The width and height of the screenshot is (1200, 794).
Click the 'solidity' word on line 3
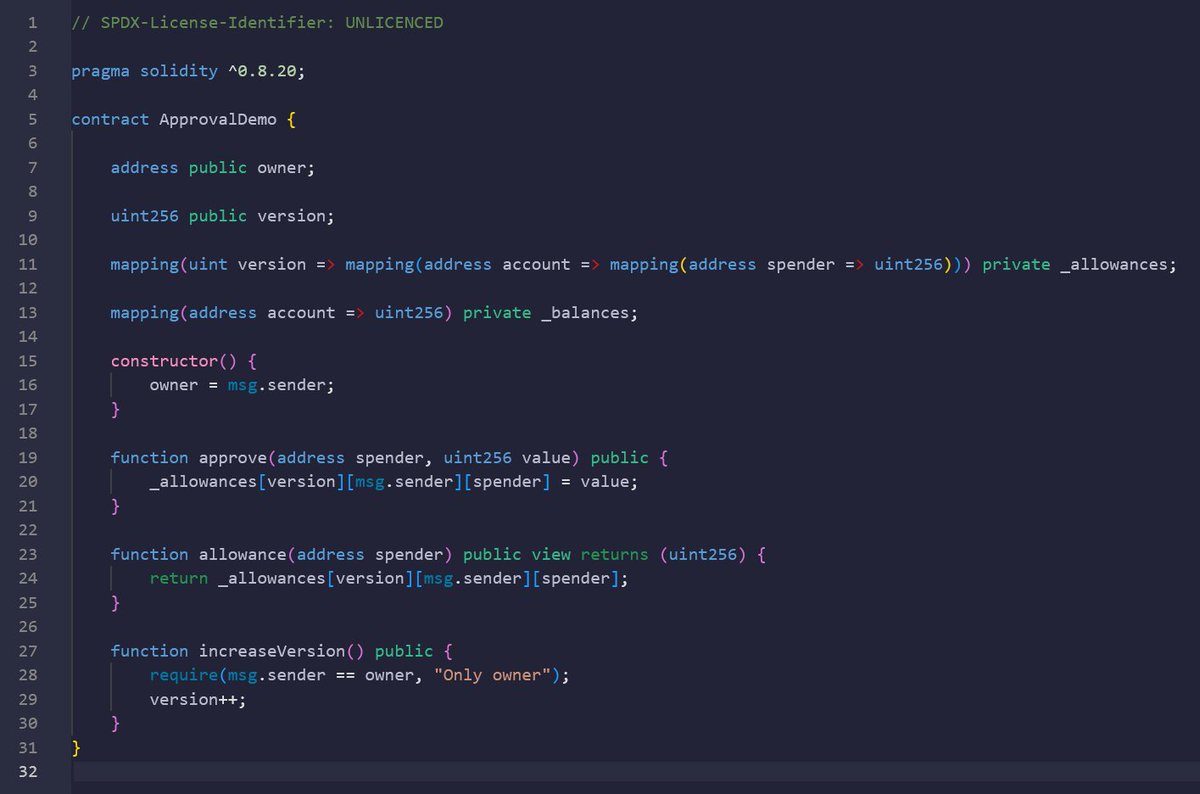179,71
